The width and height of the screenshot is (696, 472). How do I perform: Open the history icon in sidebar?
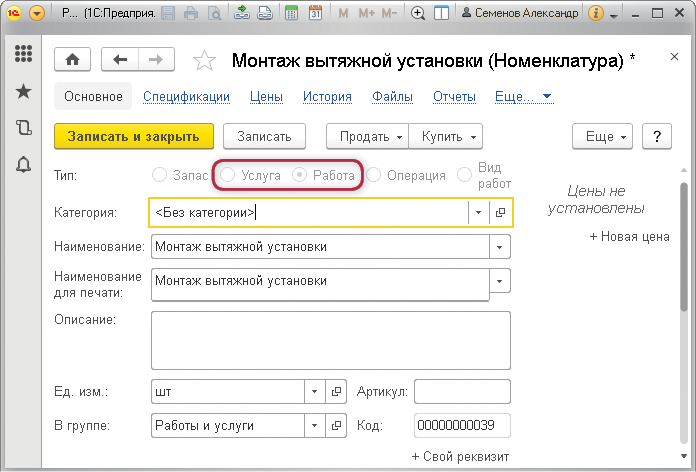[x=23, y=128]
